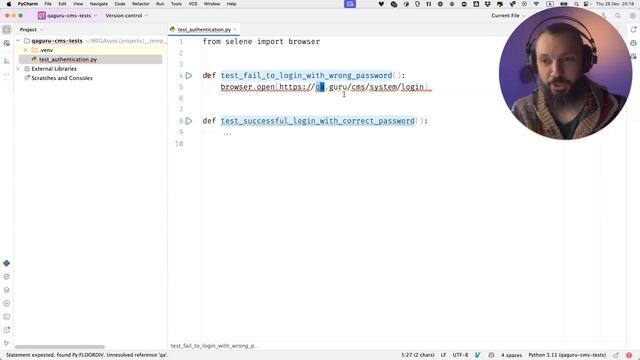The image size is (640, 360).
Task: Open the File menu
Action: 48,4
